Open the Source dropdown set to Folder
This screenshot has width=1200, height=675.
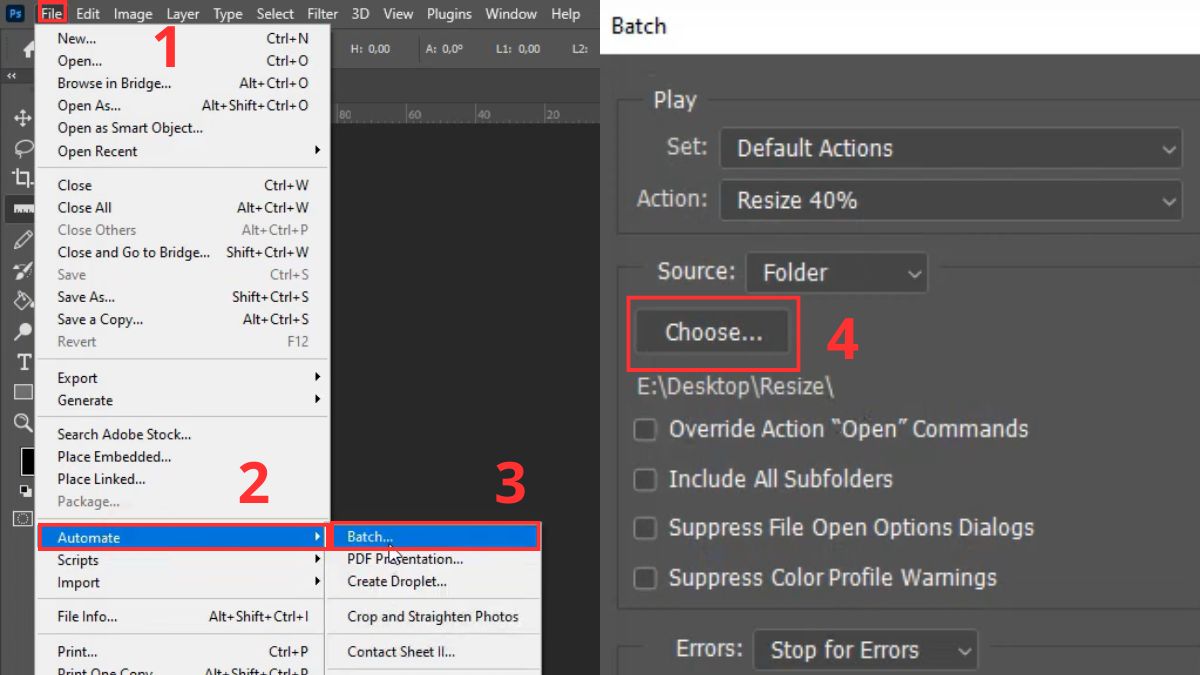(837, 273)
